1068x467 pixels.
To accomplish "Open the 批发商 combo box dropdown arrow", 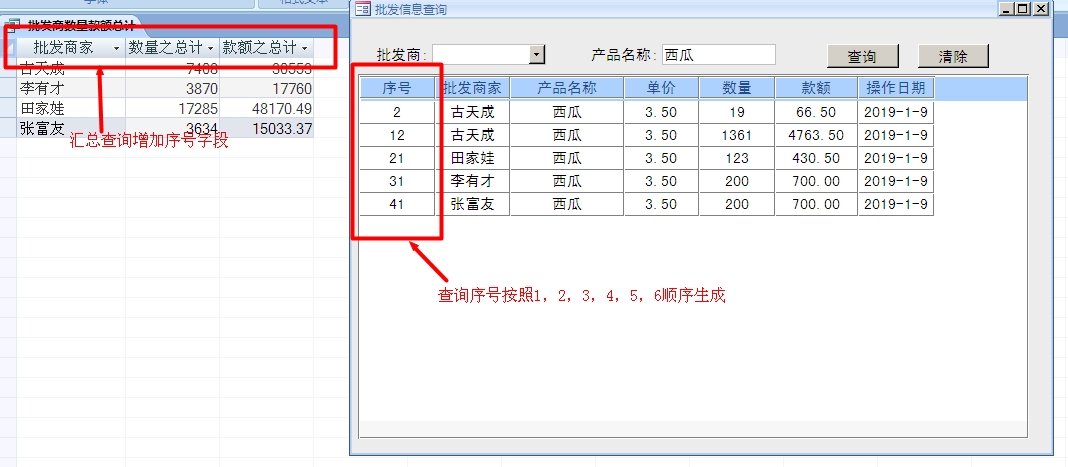I will point(537,54).
